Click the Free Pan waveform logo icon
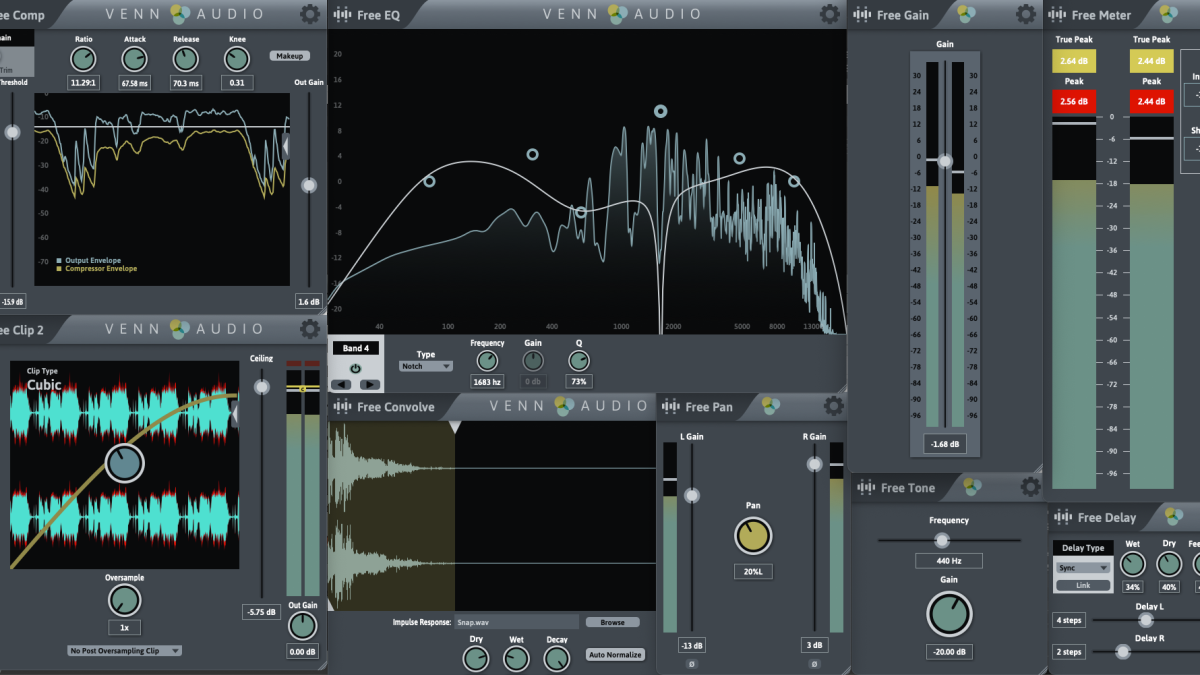Image resolution: width=1200 pixels, height=675 pixels. click(671, 406)
